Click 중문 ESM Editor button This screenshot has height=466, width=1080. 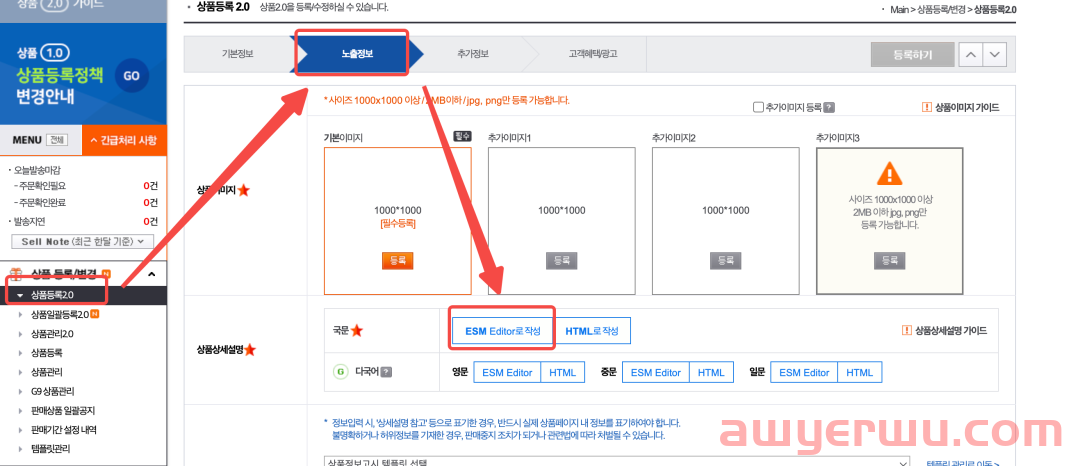[x=656, y=372]
